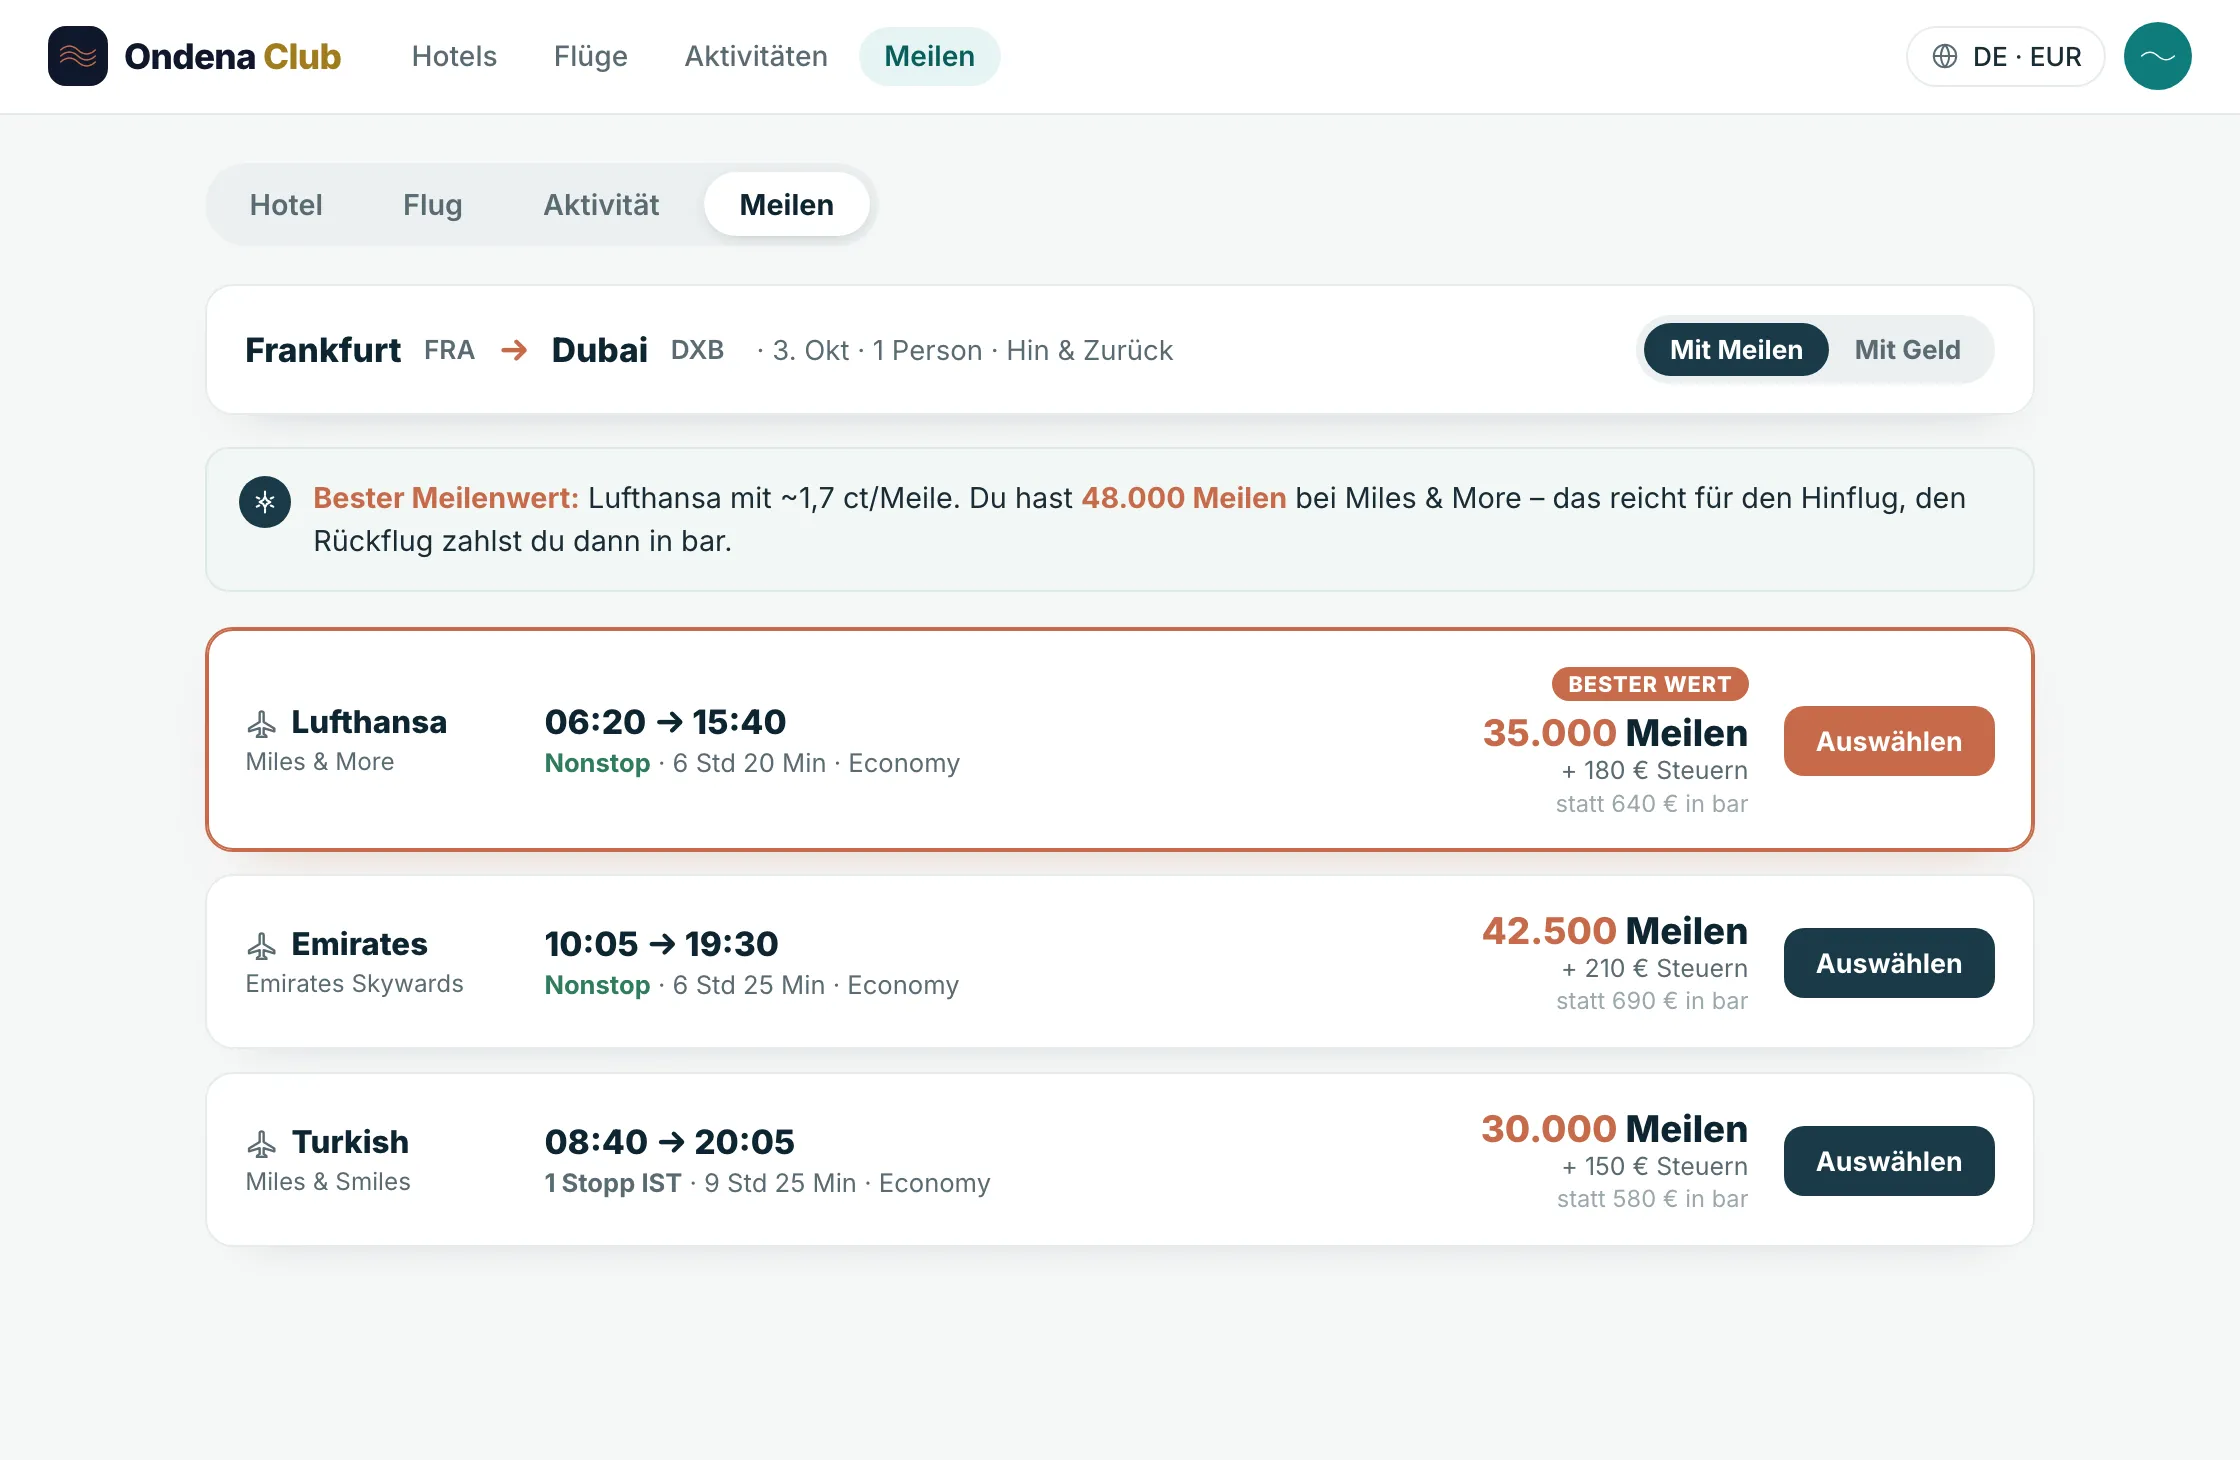Click the 'Emirates Skywards' program label
Screen dimensions: 2240x1460
(355, 984)
